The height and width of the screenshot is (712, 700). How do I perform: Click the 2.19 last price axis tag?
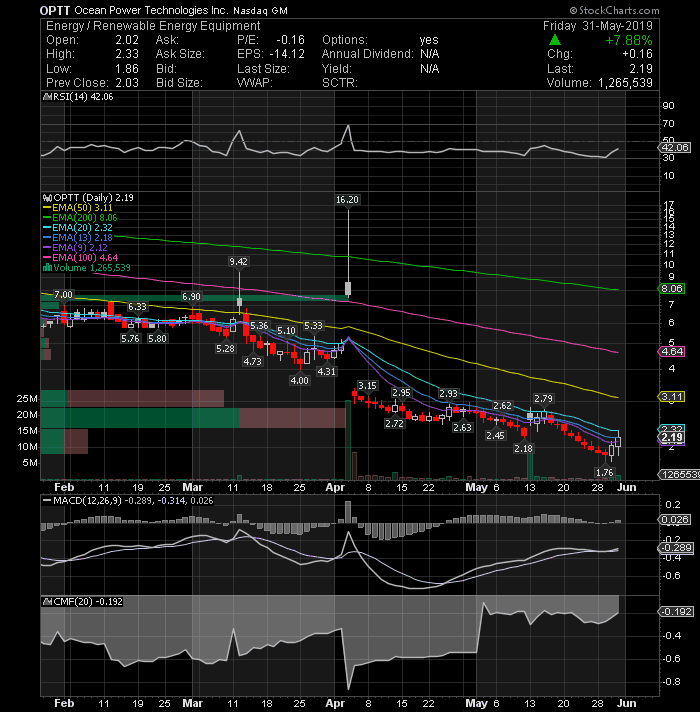pos(671,438)
